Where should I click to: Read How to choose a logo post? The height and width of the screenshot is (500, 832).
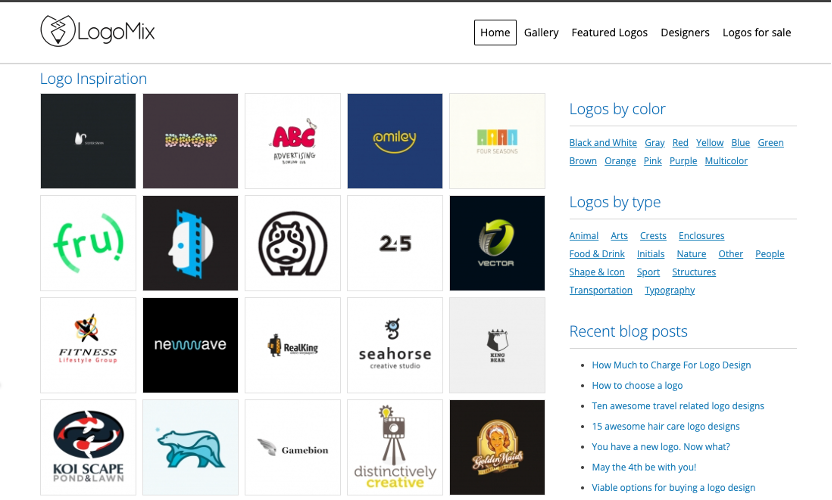[637, 385]
